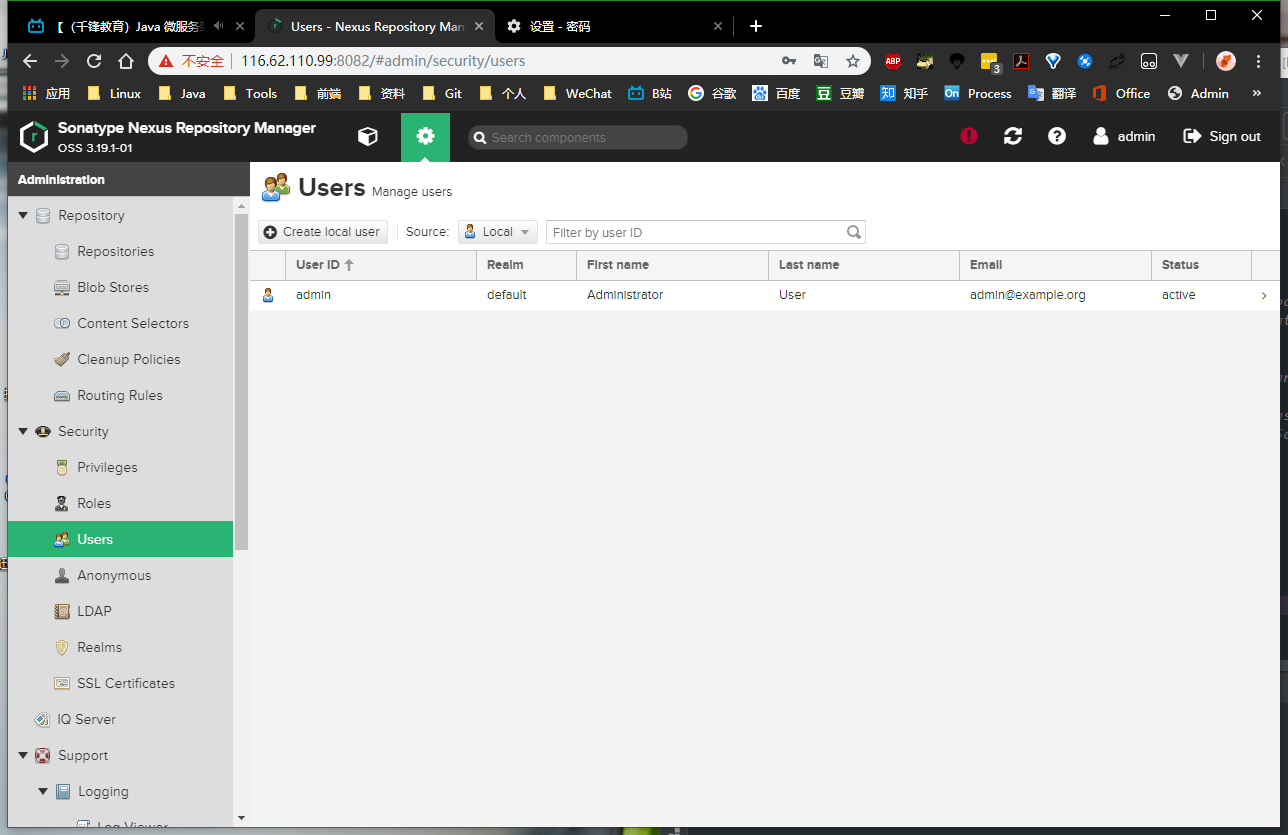Show more bookmarks with the double chevron
This screenshot has width=1288, height=835.
(x=1257, y=93)
